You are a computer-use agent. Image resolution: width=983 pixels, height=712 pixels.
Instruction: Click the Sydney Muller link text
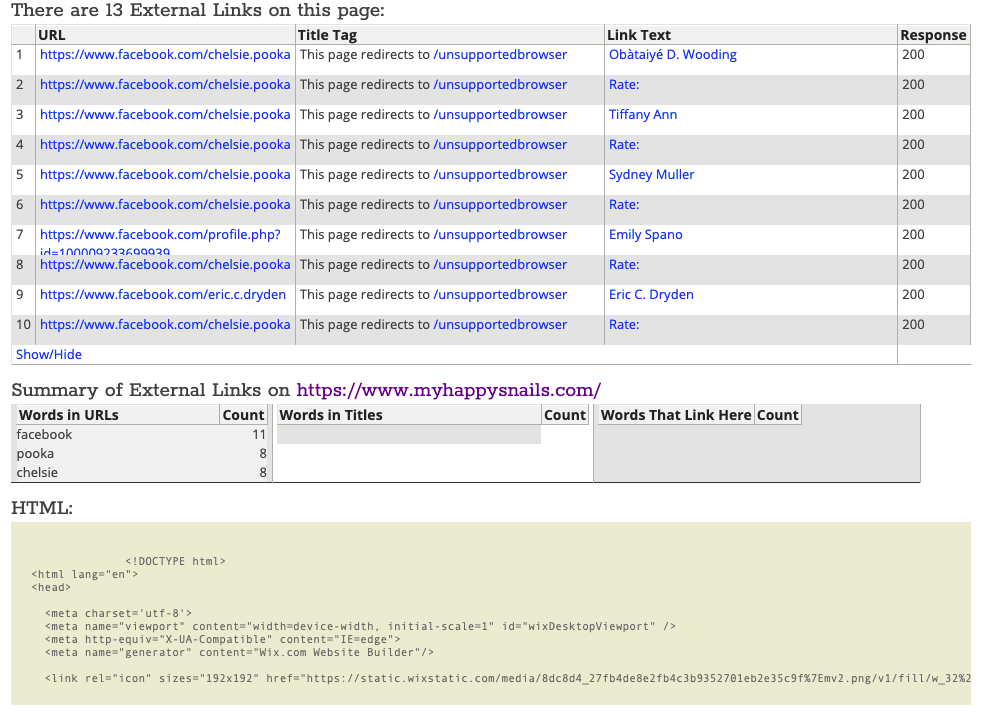pos(651,175)
